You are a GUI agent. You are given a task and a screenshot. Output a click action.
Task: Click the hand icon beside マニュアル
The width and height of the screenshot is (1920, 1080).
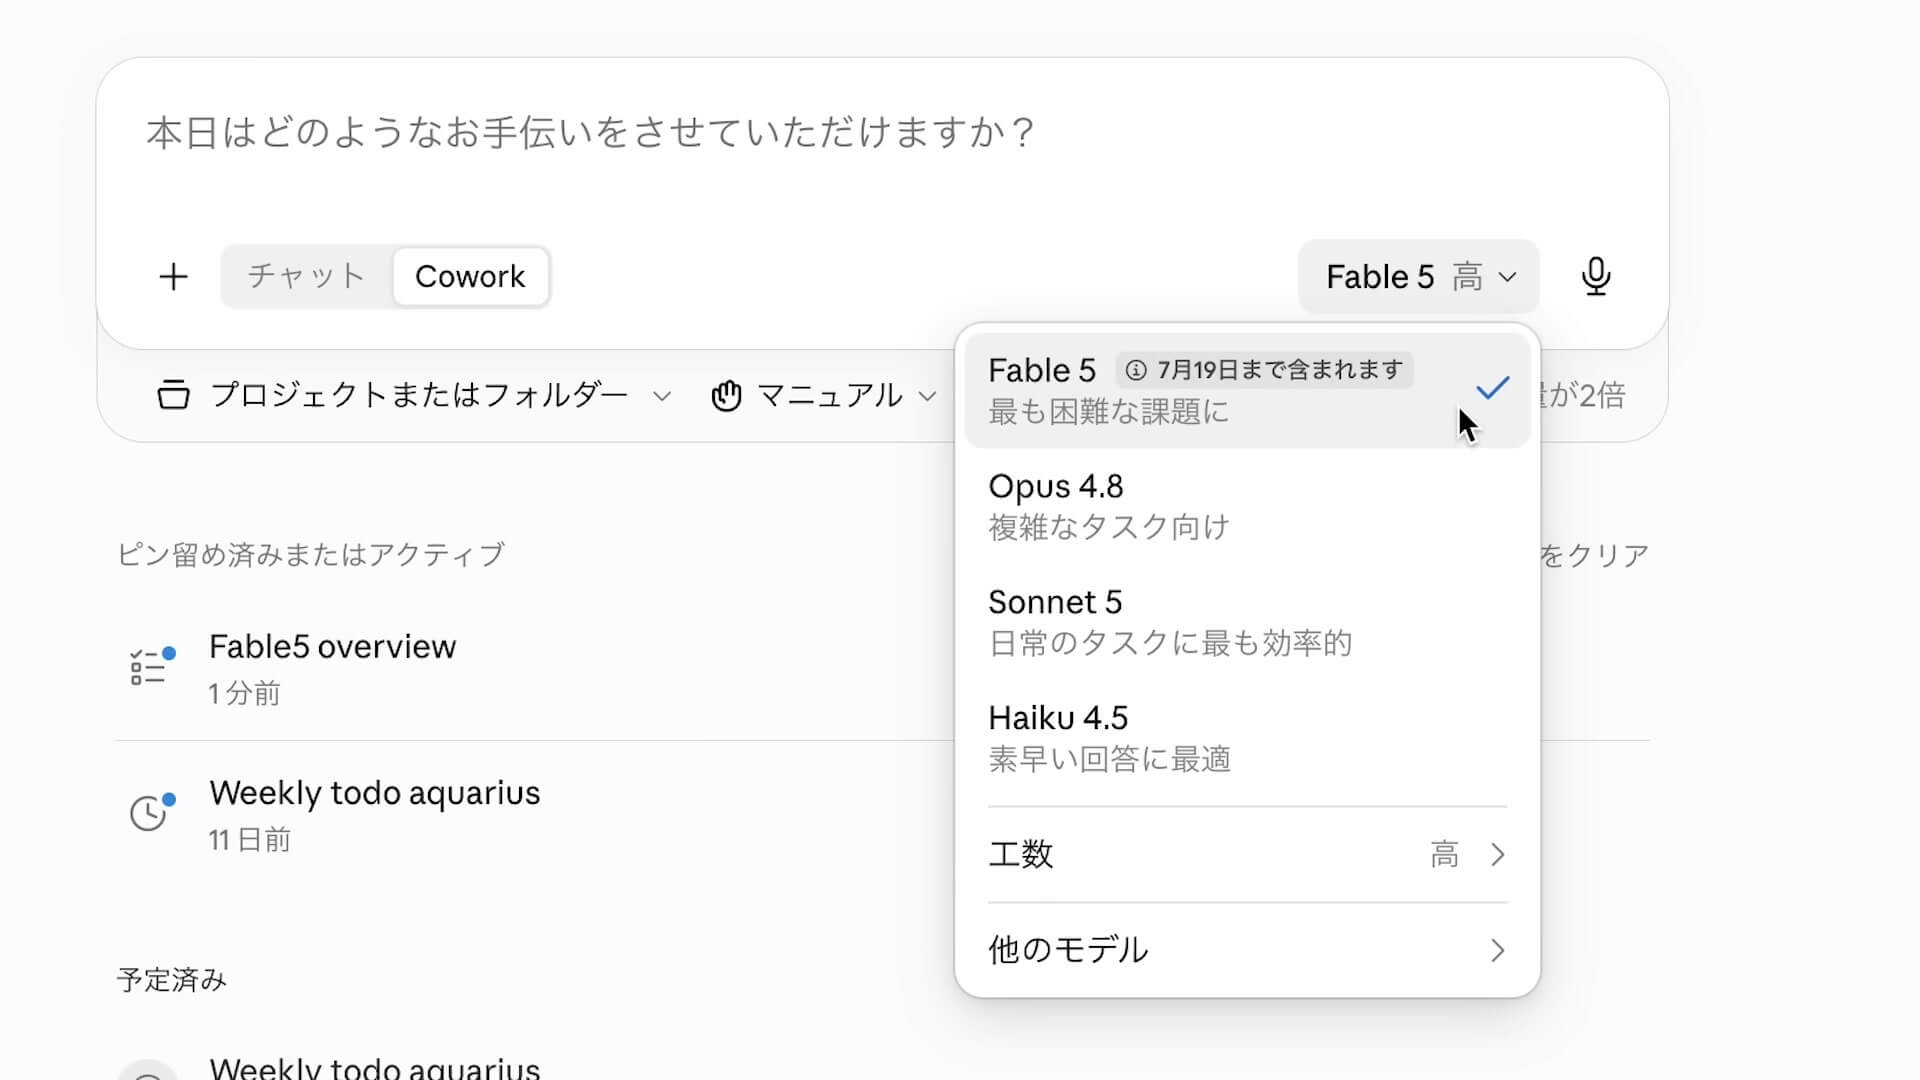[x=726, y=396]
